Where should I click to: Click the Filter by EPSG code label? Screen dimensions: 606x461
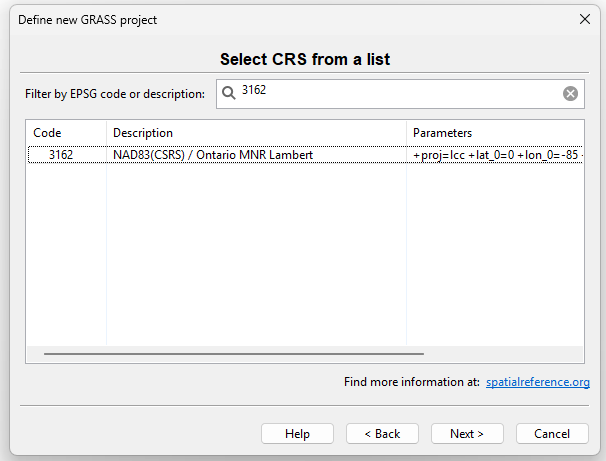point(114,94)
